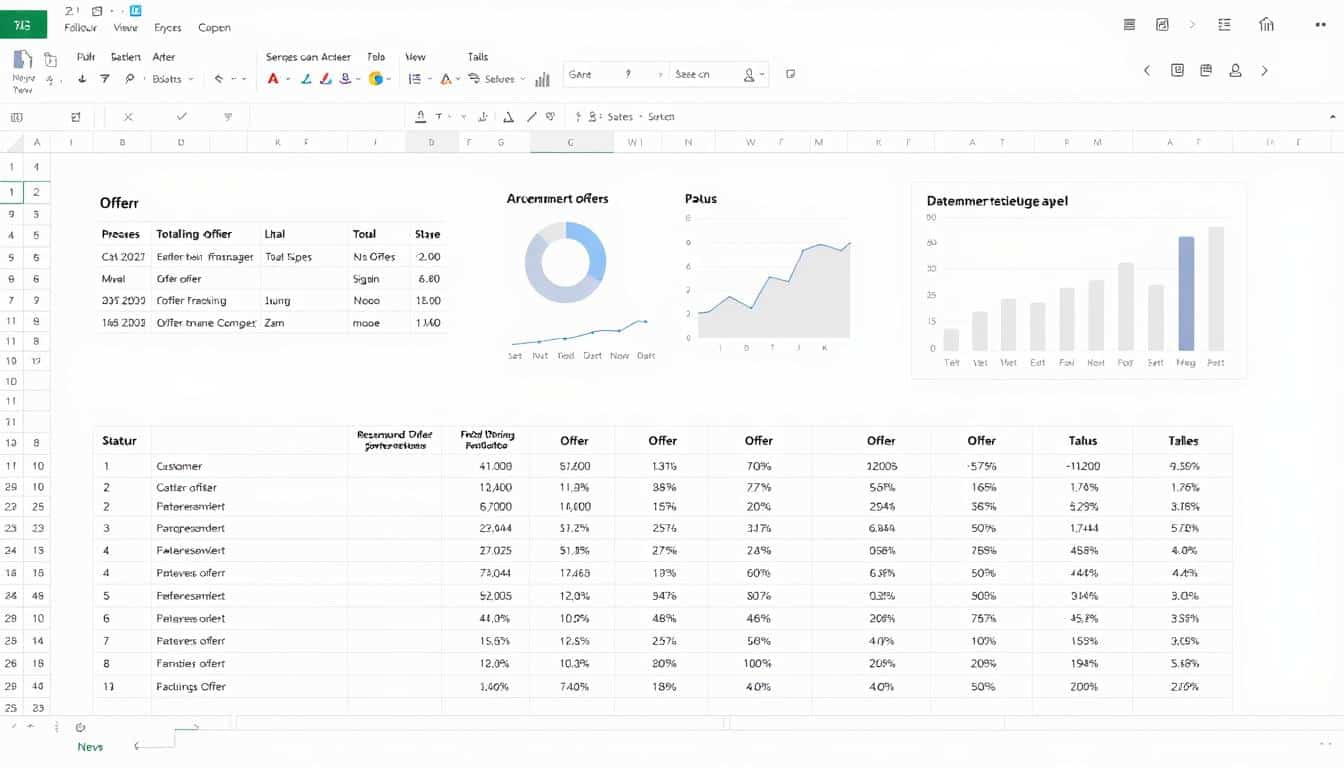Open the Vieve menu tab
Screen dimensions: 1344x768
point(126,28)
